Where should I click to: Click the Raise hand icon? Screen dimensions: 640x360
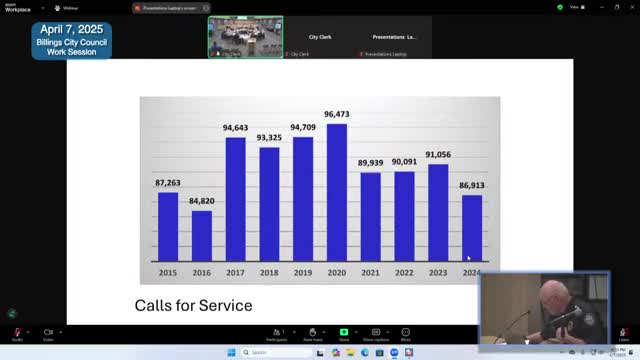(313, 332)
